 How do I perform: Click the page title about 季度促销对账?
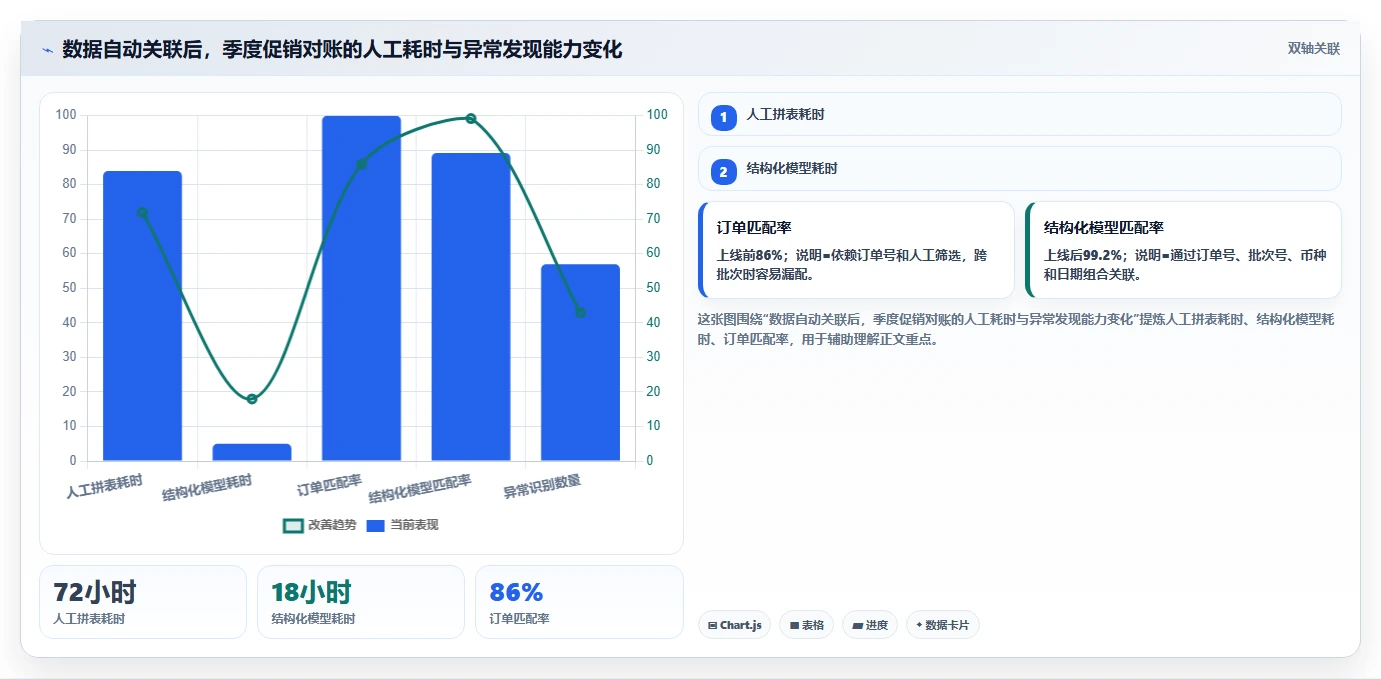[x=342, y=49]
